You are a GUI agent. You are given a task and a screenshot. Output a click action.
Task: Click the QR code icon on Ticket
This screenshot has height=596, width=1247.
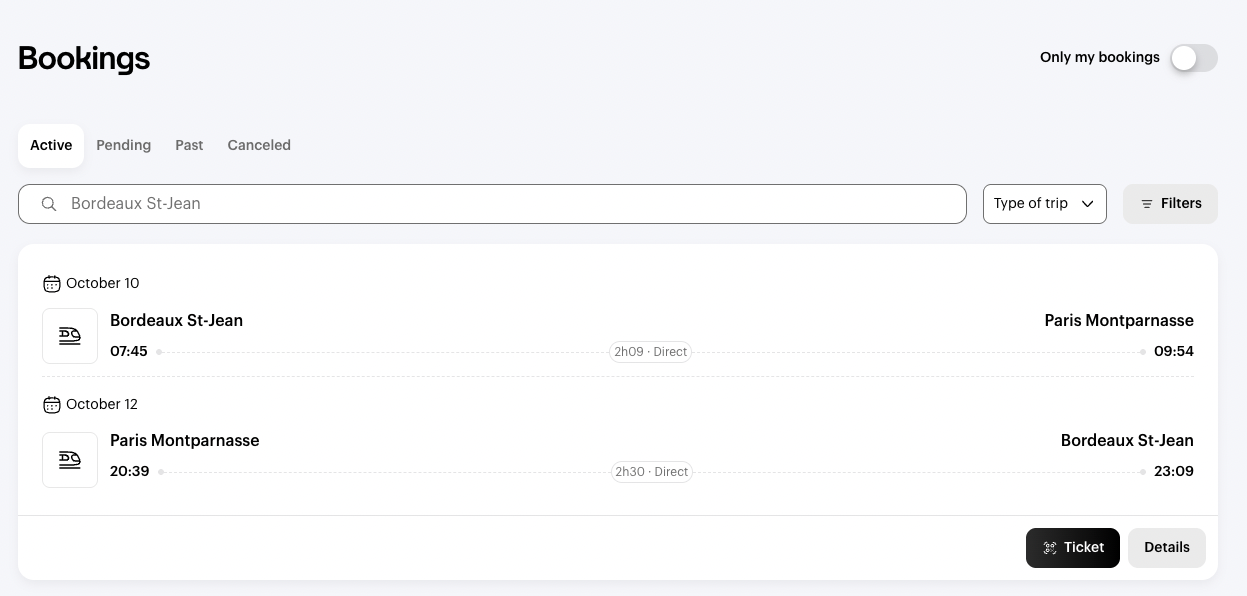(x=1050, y=548)
